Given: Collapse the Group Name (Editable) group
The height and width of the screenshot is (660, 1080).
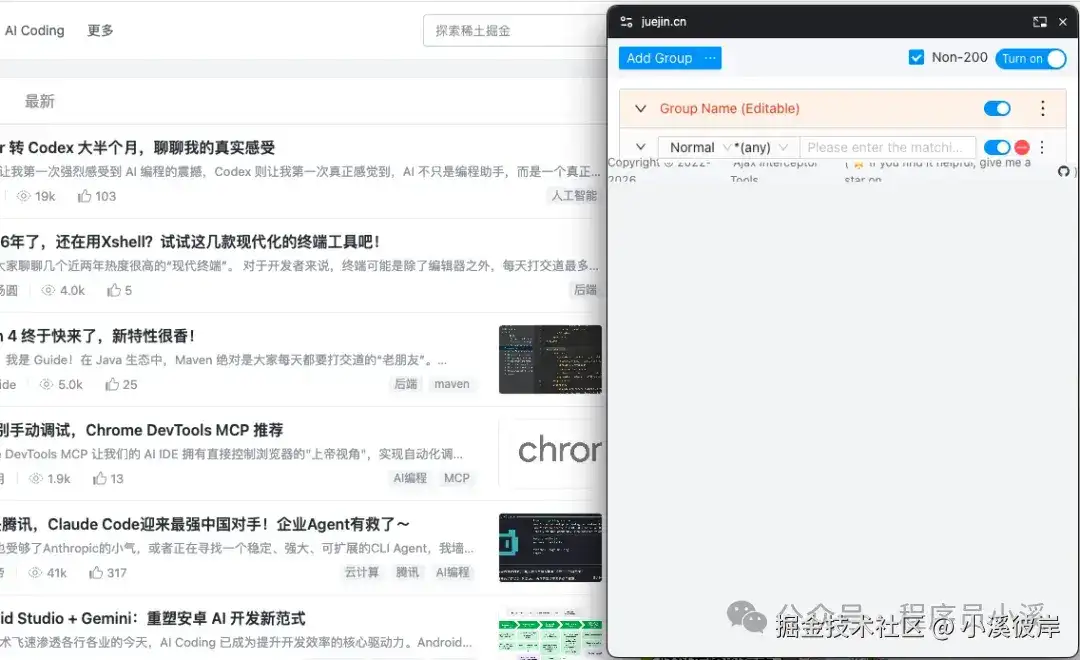Looking at the screenshot, I should 641,109.
